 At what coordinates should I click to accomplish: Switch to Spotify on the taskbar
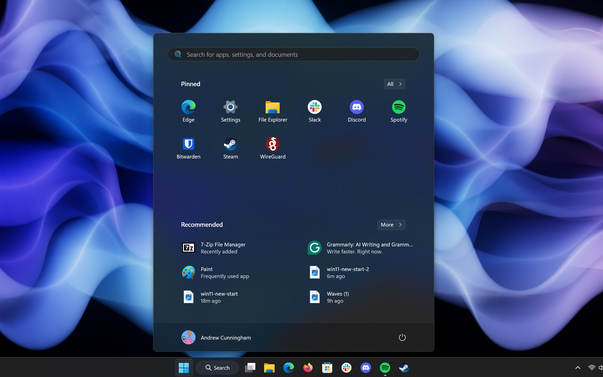(385, 368)
